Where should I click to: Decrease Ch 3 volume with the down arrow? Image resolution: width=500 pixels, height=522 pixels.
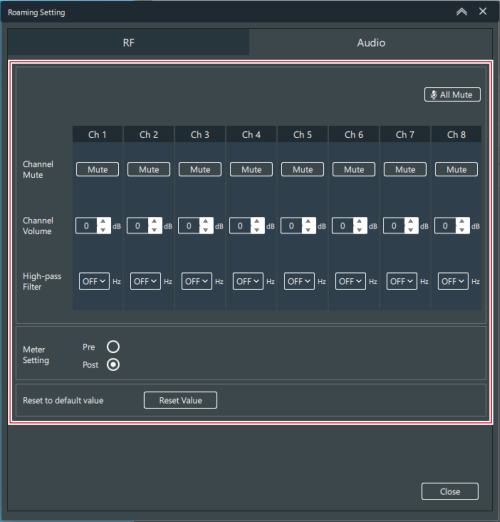206,230
